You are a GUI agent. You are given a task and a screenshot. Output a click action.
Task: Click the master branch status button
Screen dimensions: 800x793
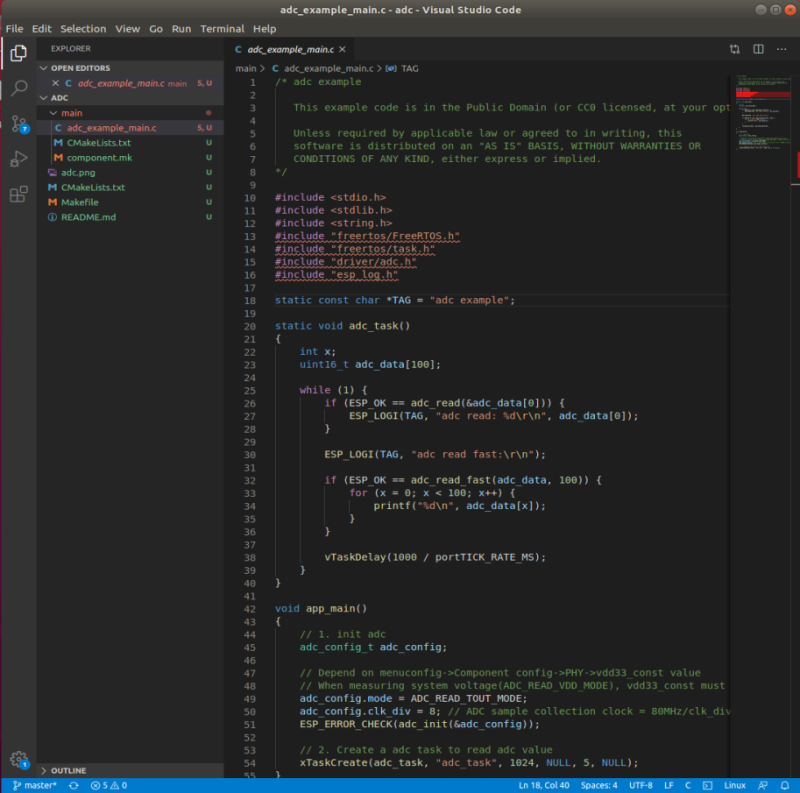[x=34, y=785]
